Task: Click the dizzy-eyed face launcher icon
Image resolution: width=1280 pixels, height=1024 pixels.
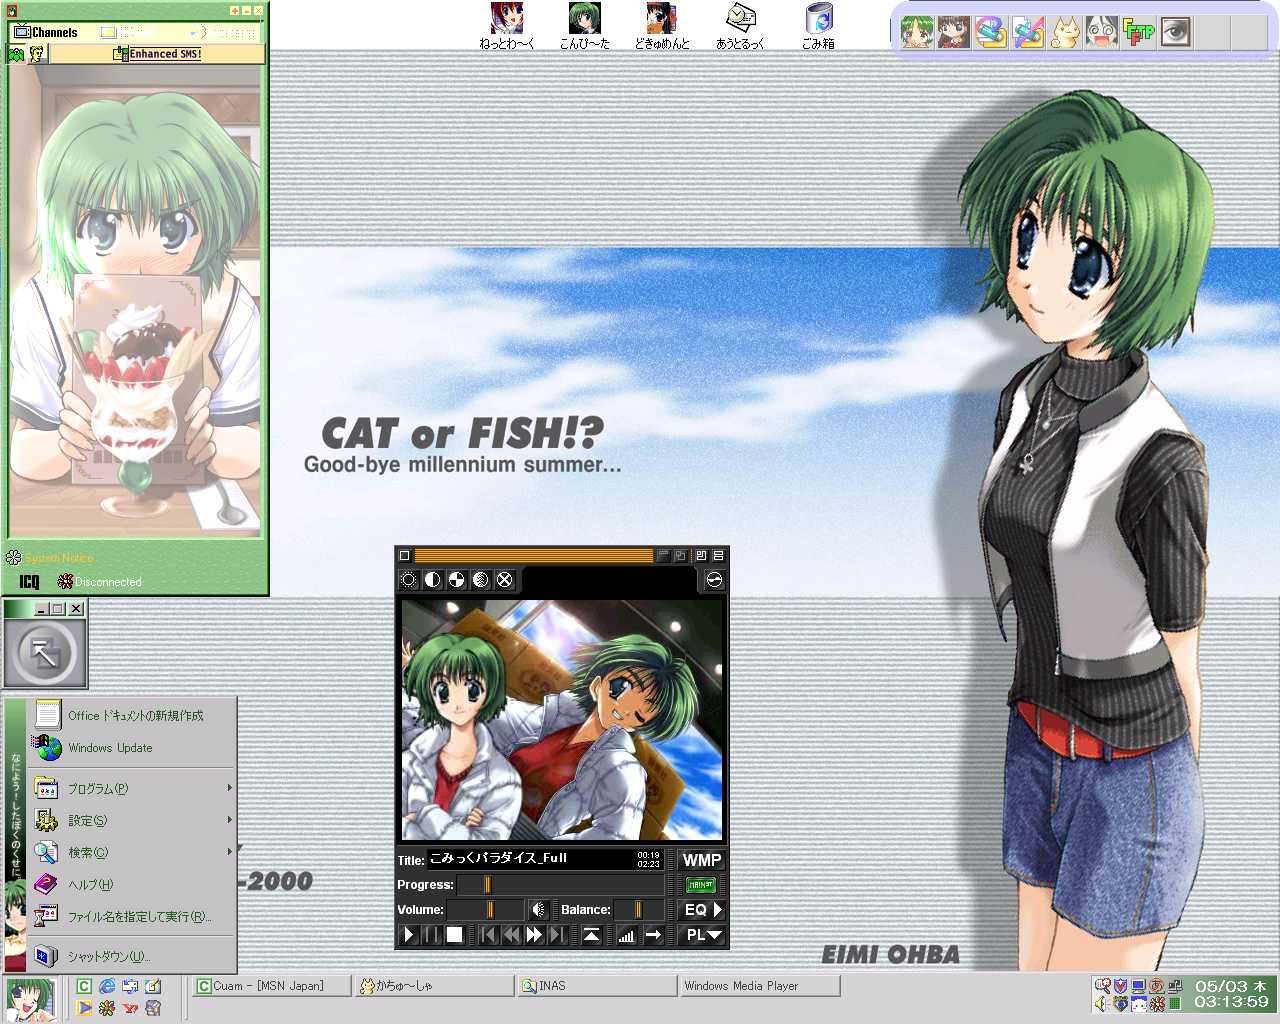Action: coord(1102,32)
